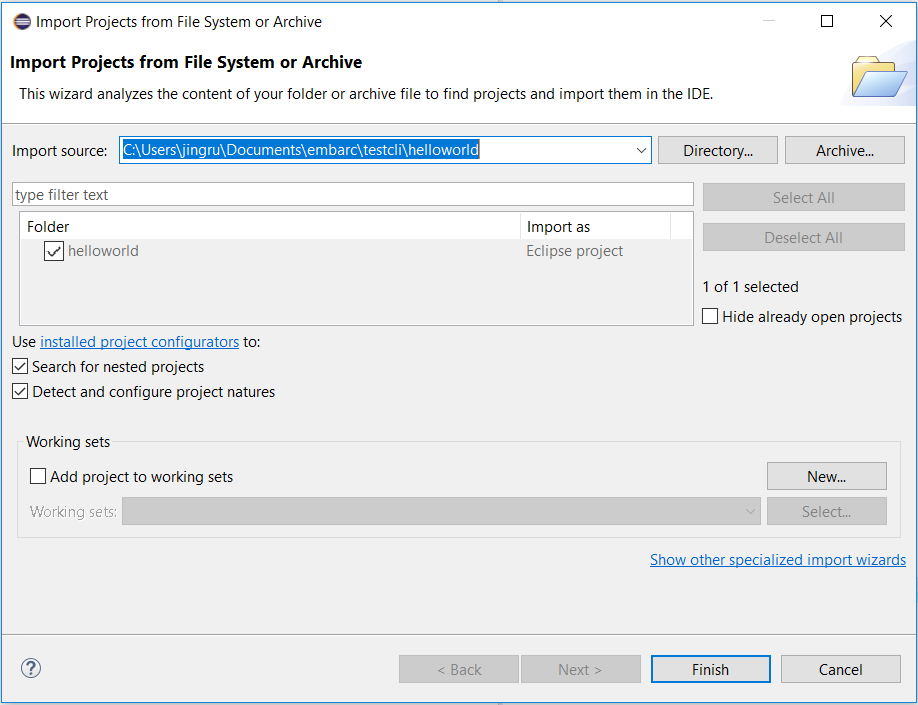The height and width of the screenshot is (705, 918).
Task: Click the Back button
Action: tap(459, 669)
